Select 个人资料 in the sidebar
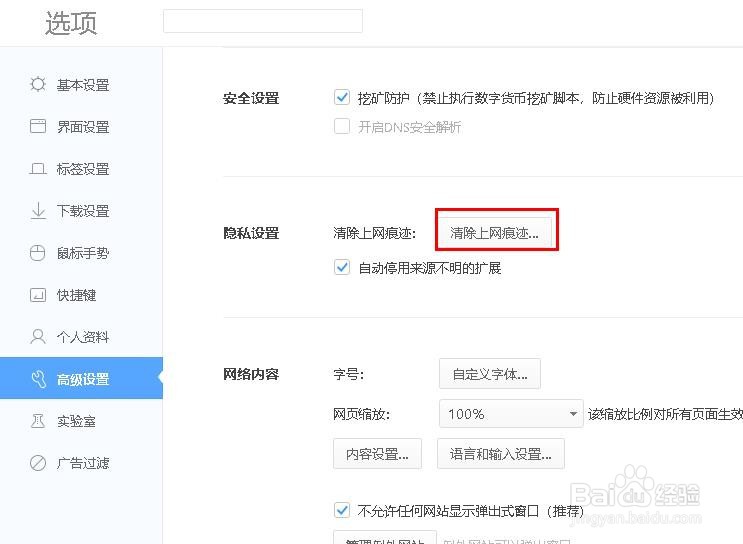Screen dimensions: 743x544 coord(82,336)
